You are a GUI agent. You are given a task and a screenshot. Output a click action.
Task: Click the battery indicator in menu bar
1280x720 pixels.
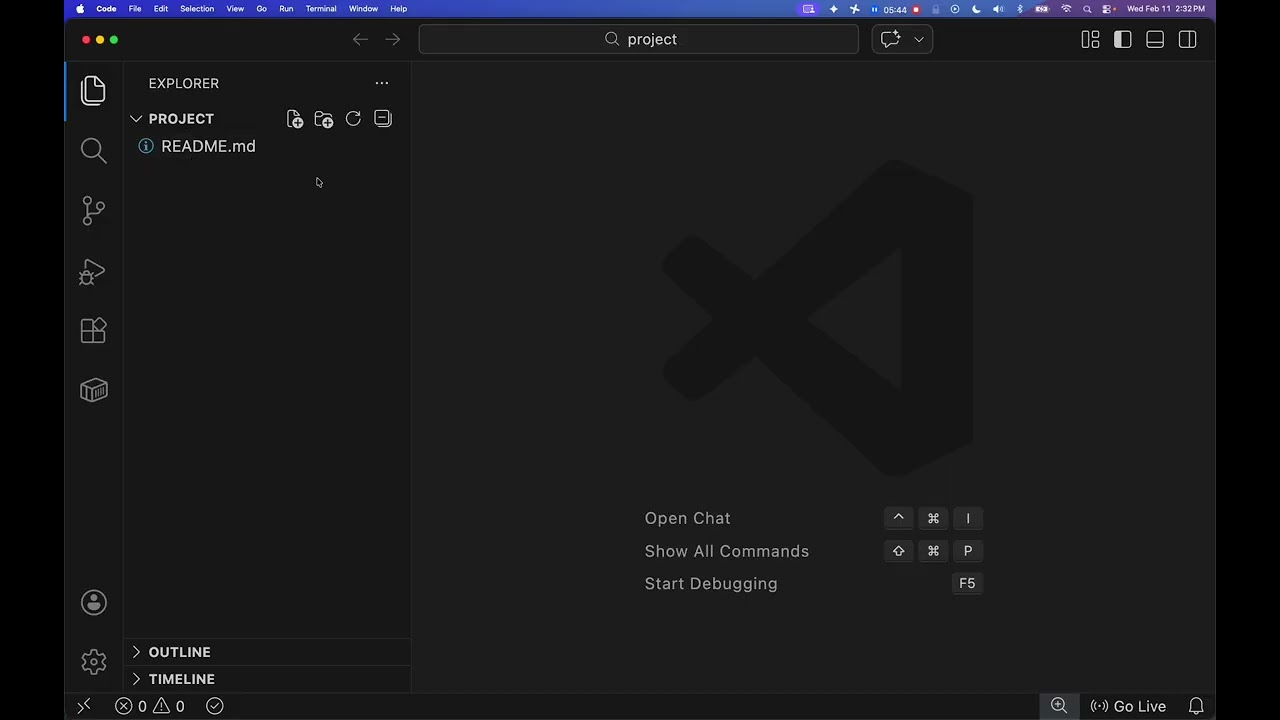pos(1042,9)
